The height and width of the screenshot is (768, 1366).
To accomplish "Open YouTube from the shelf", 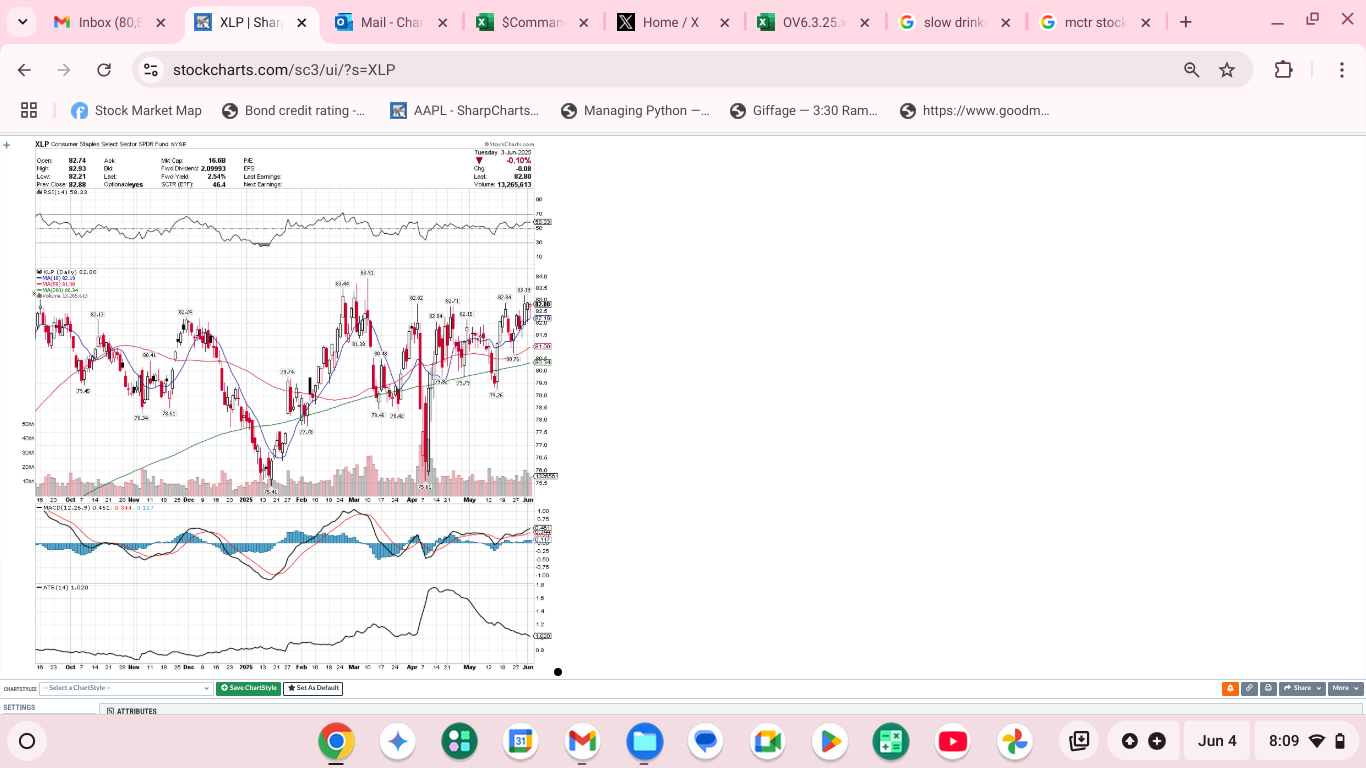I will coord(953,741).
